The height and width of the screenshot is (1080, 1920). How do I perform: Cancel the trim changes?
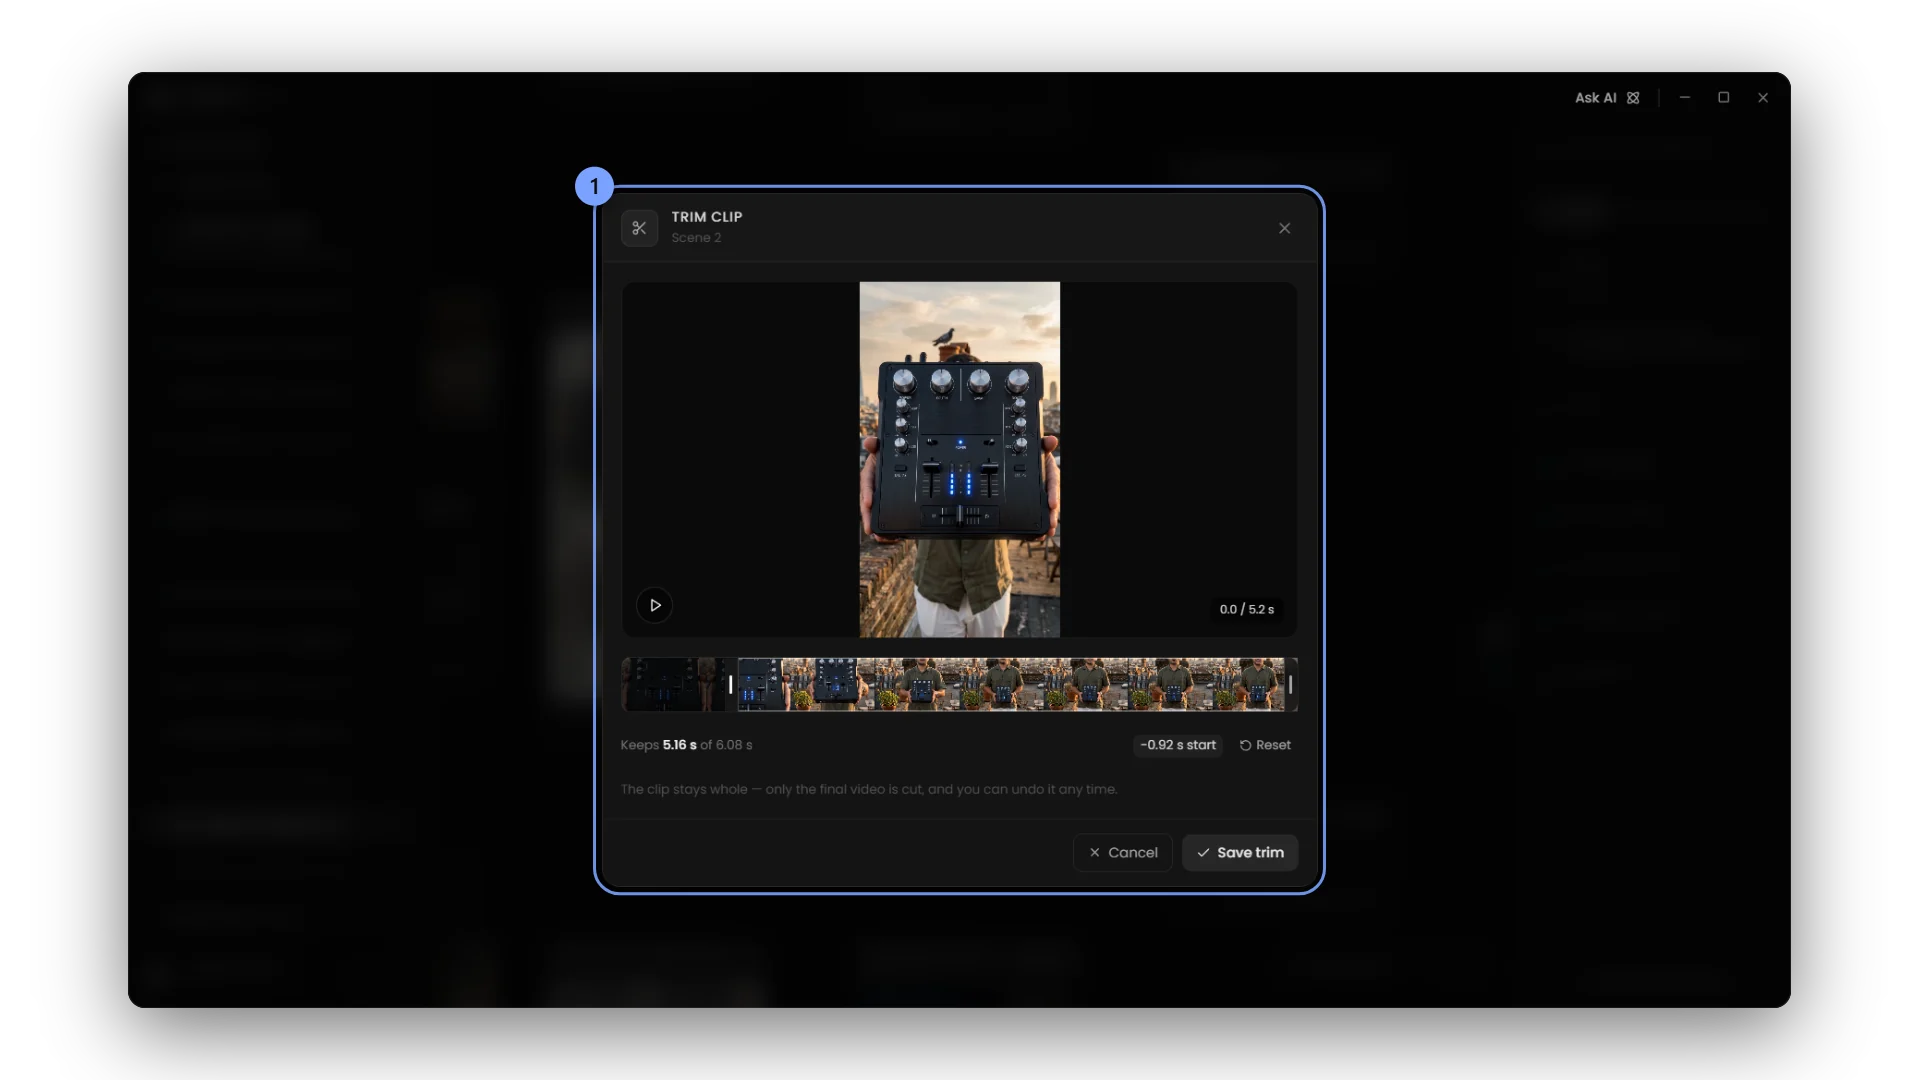pos(1123,852)
